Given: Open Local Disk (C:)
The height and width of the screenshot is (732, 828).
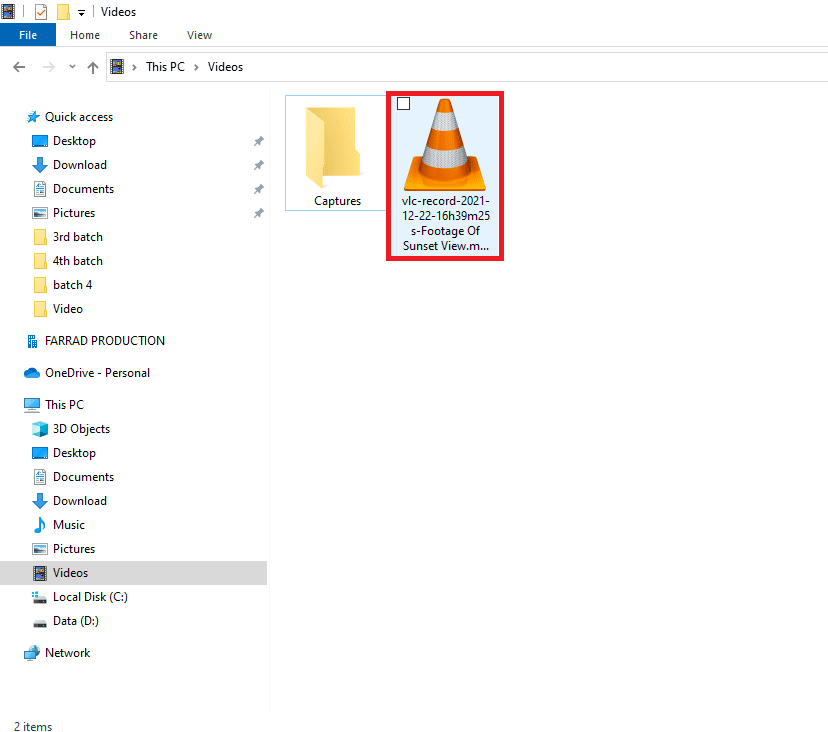Looking at the screenshot, I should (90, 597).
